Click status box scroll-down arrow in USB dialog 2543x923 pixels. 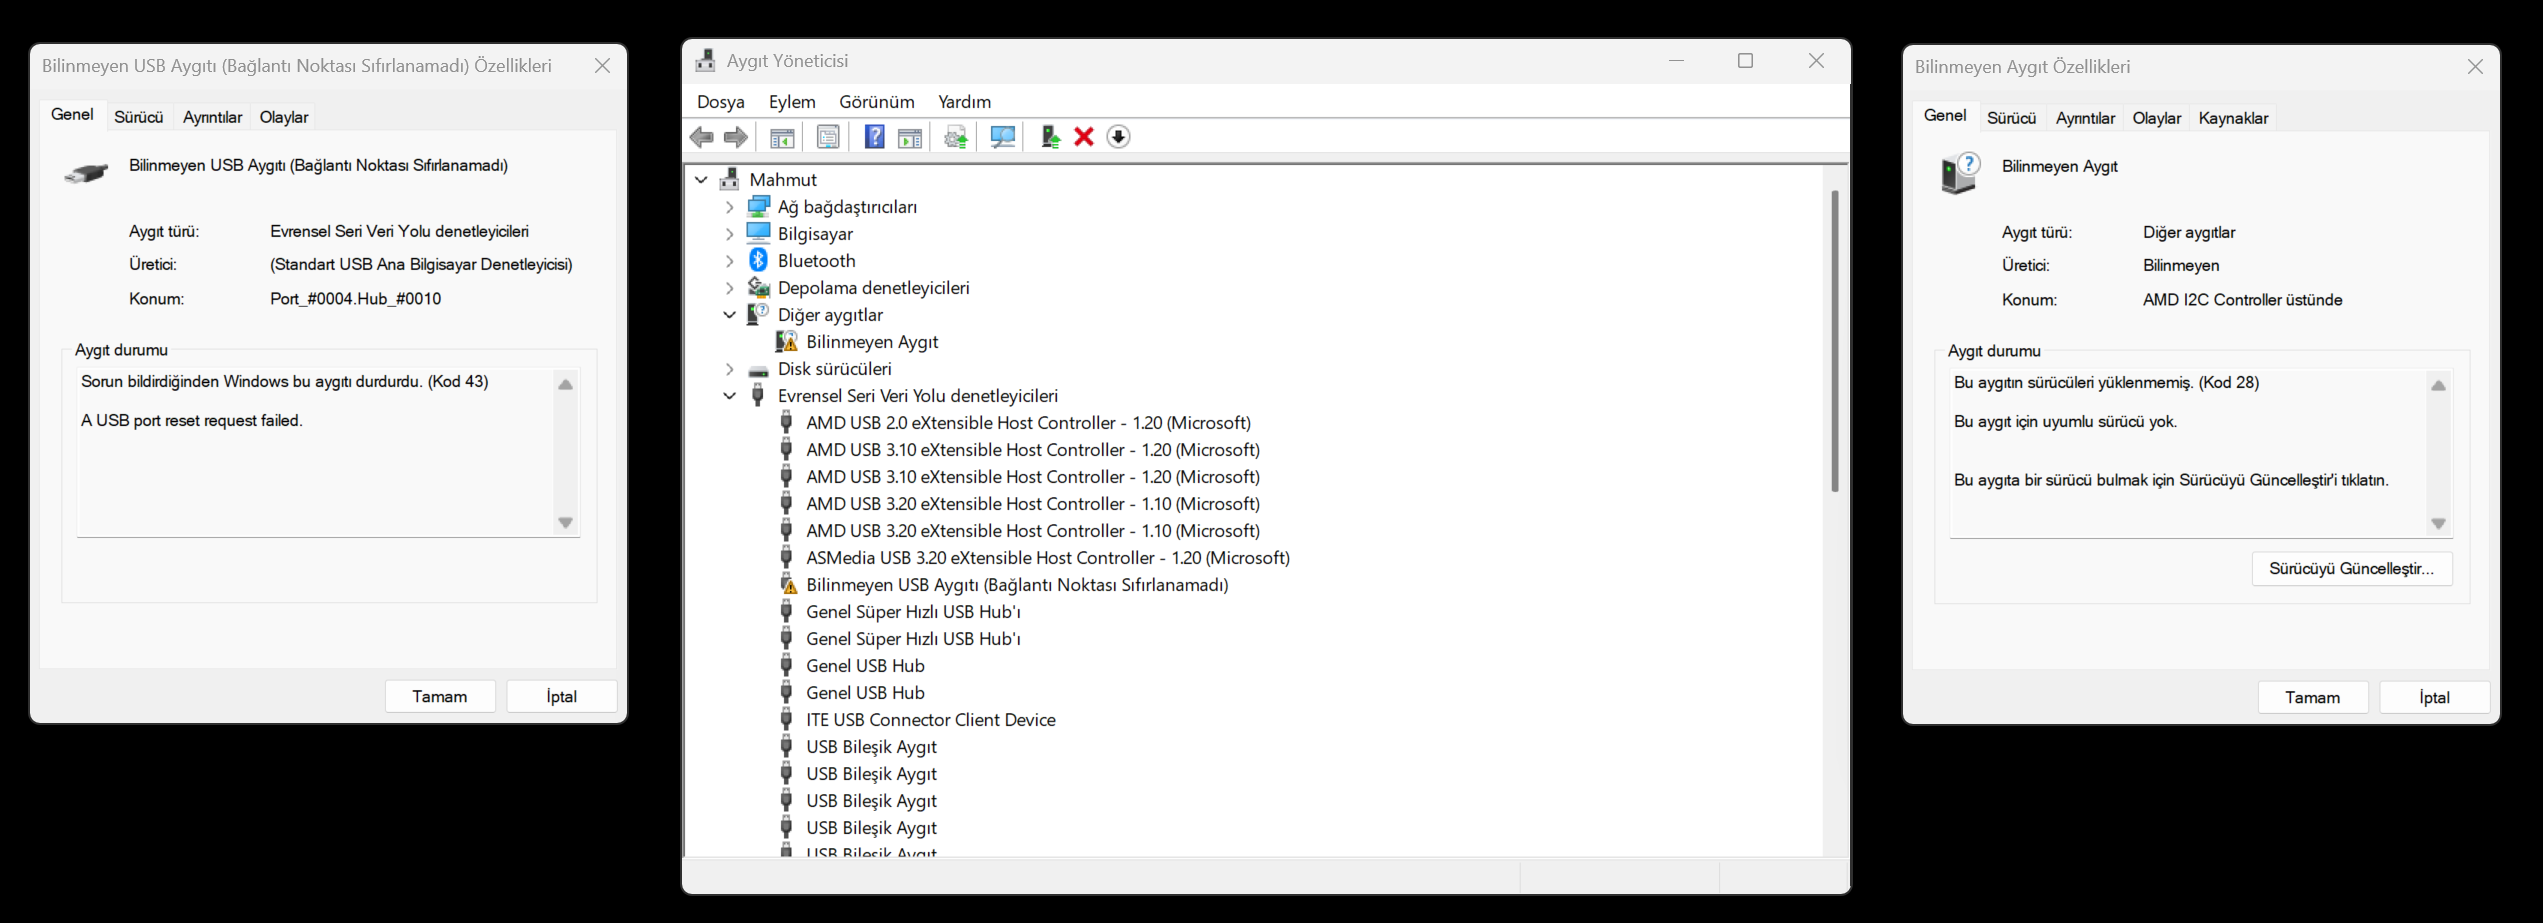coord(566,523)
